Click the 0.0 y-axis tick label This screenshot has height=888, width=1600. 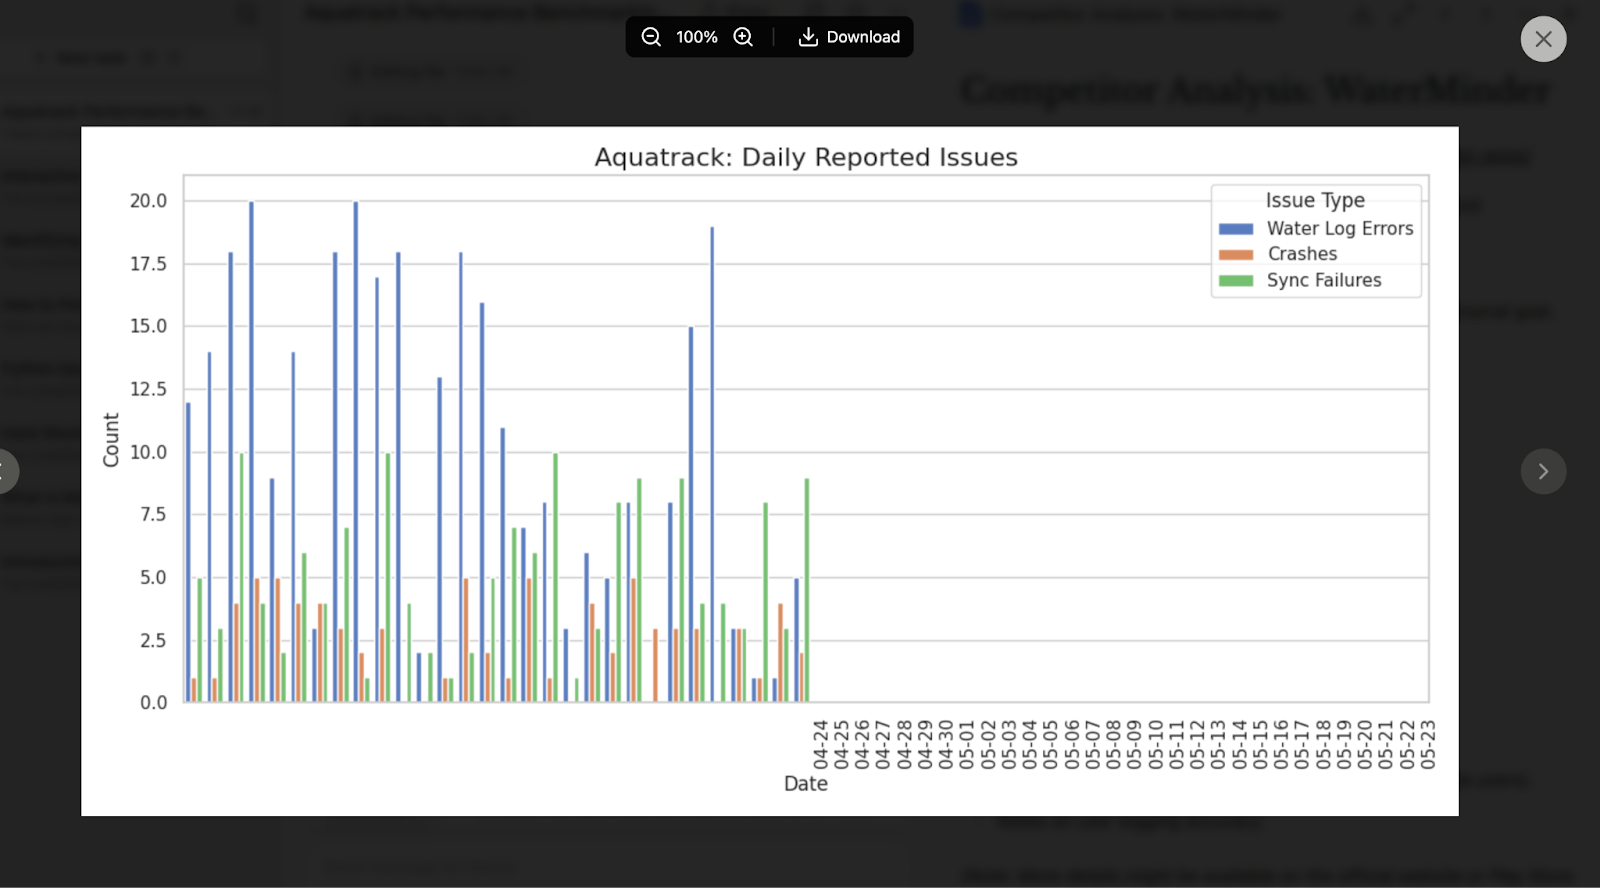(153, 703)
